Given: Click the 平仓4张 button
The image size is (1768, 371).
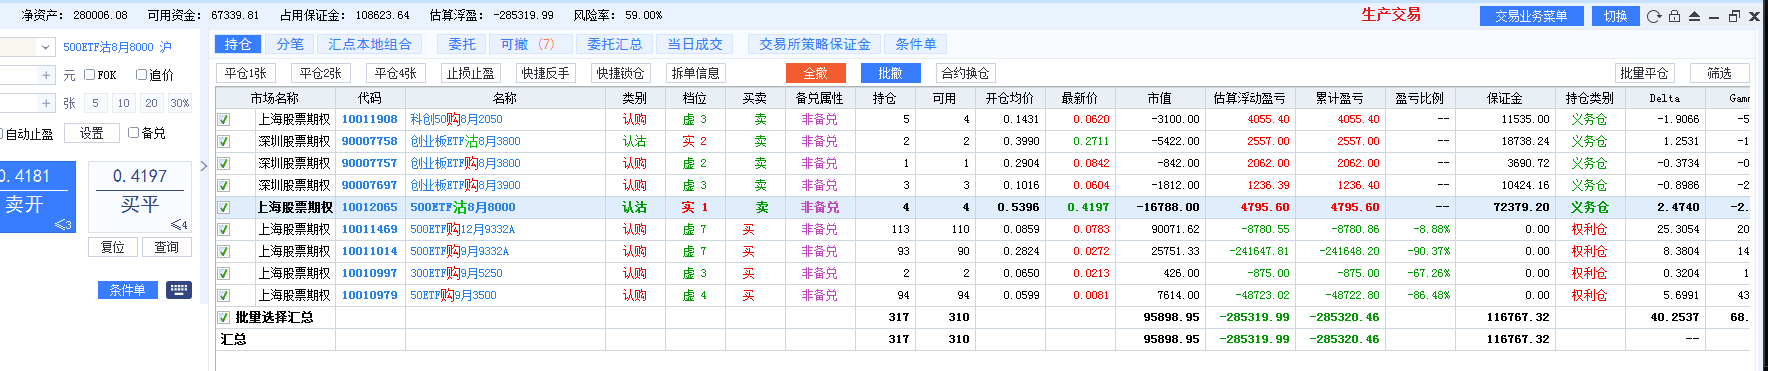Looking at the screenshot, I should pos(396,73).
